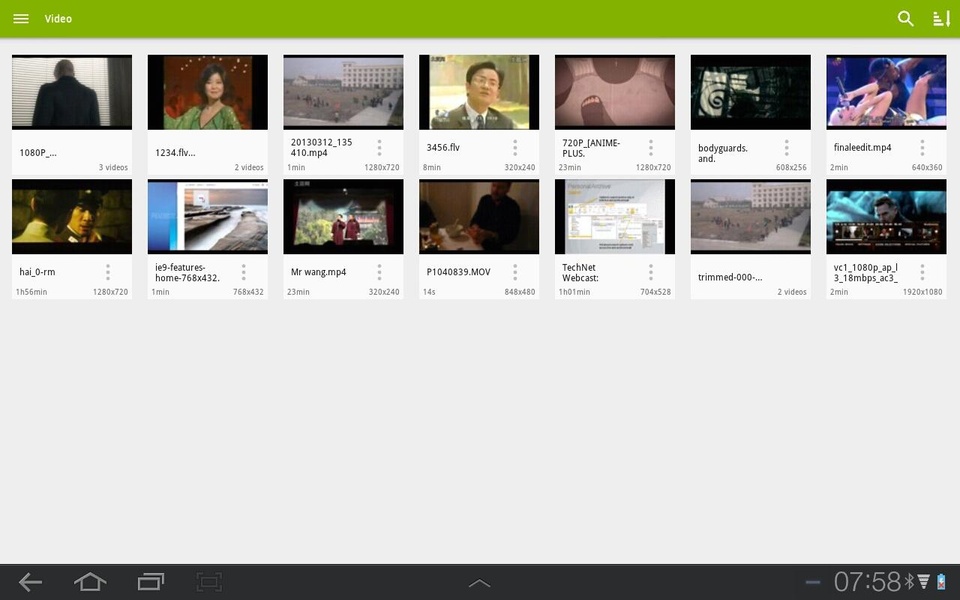Open options menu for bodyguards.and. video
Screen dimensions: 960x600
tap(787, 148)
